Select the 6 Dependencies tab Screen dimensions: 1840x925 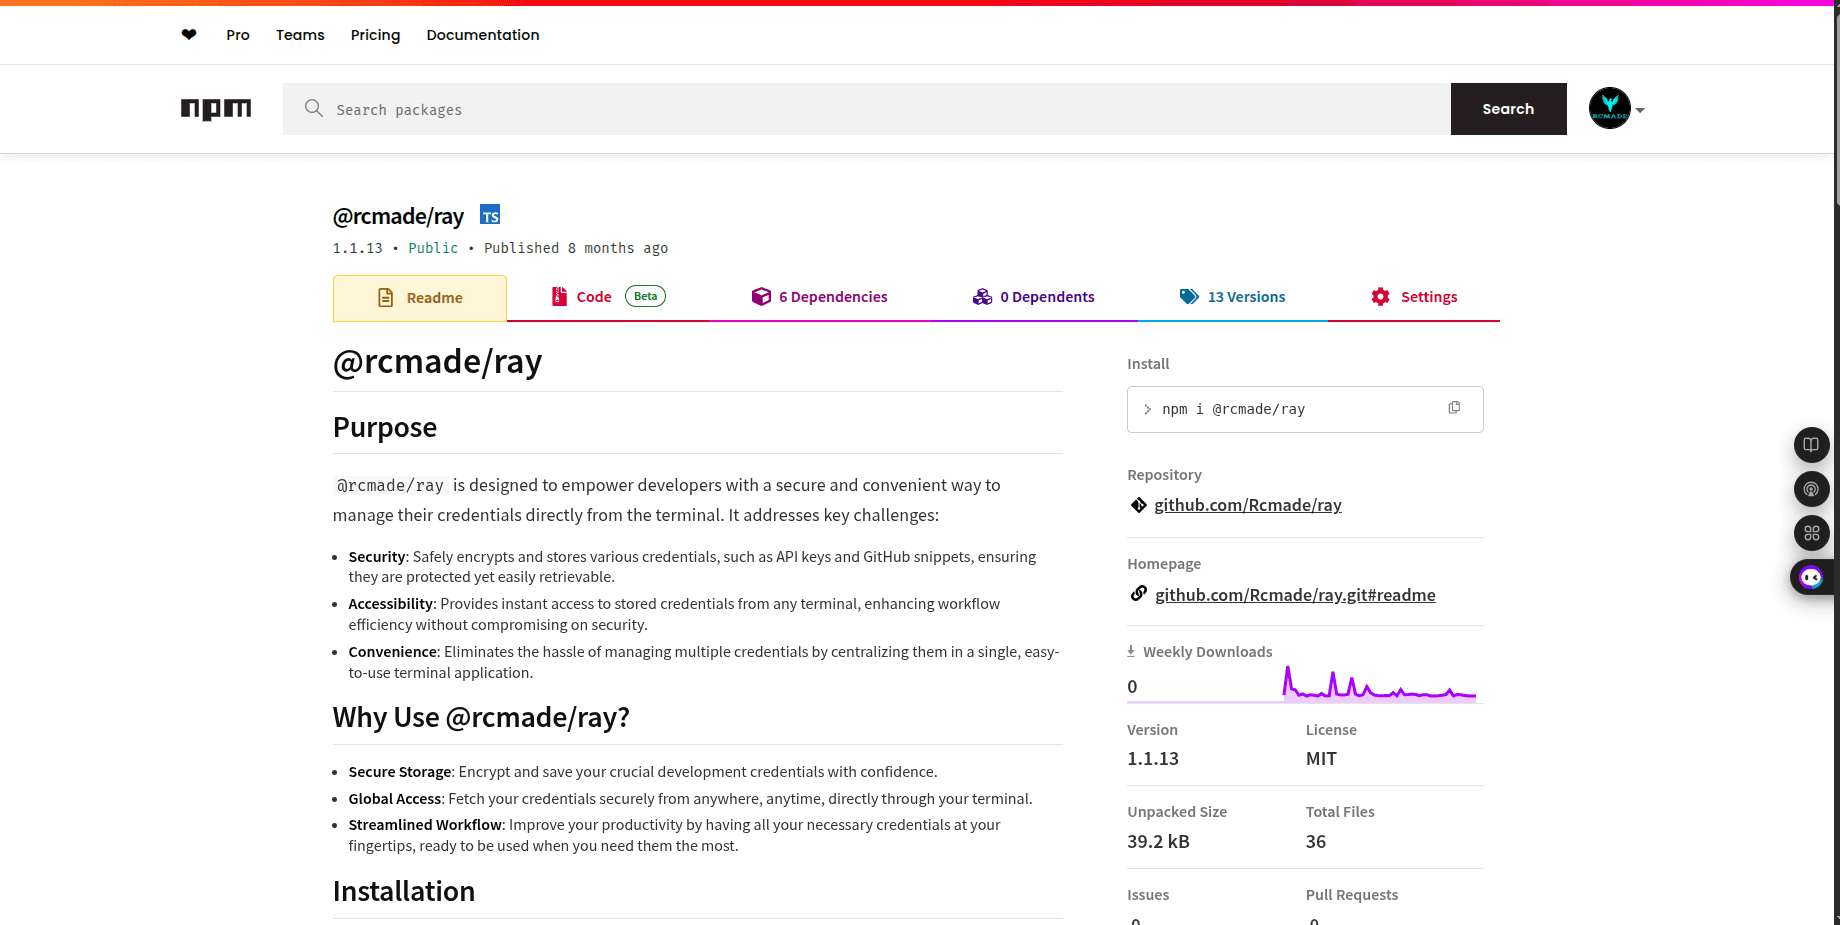click(x=833, y=296)
